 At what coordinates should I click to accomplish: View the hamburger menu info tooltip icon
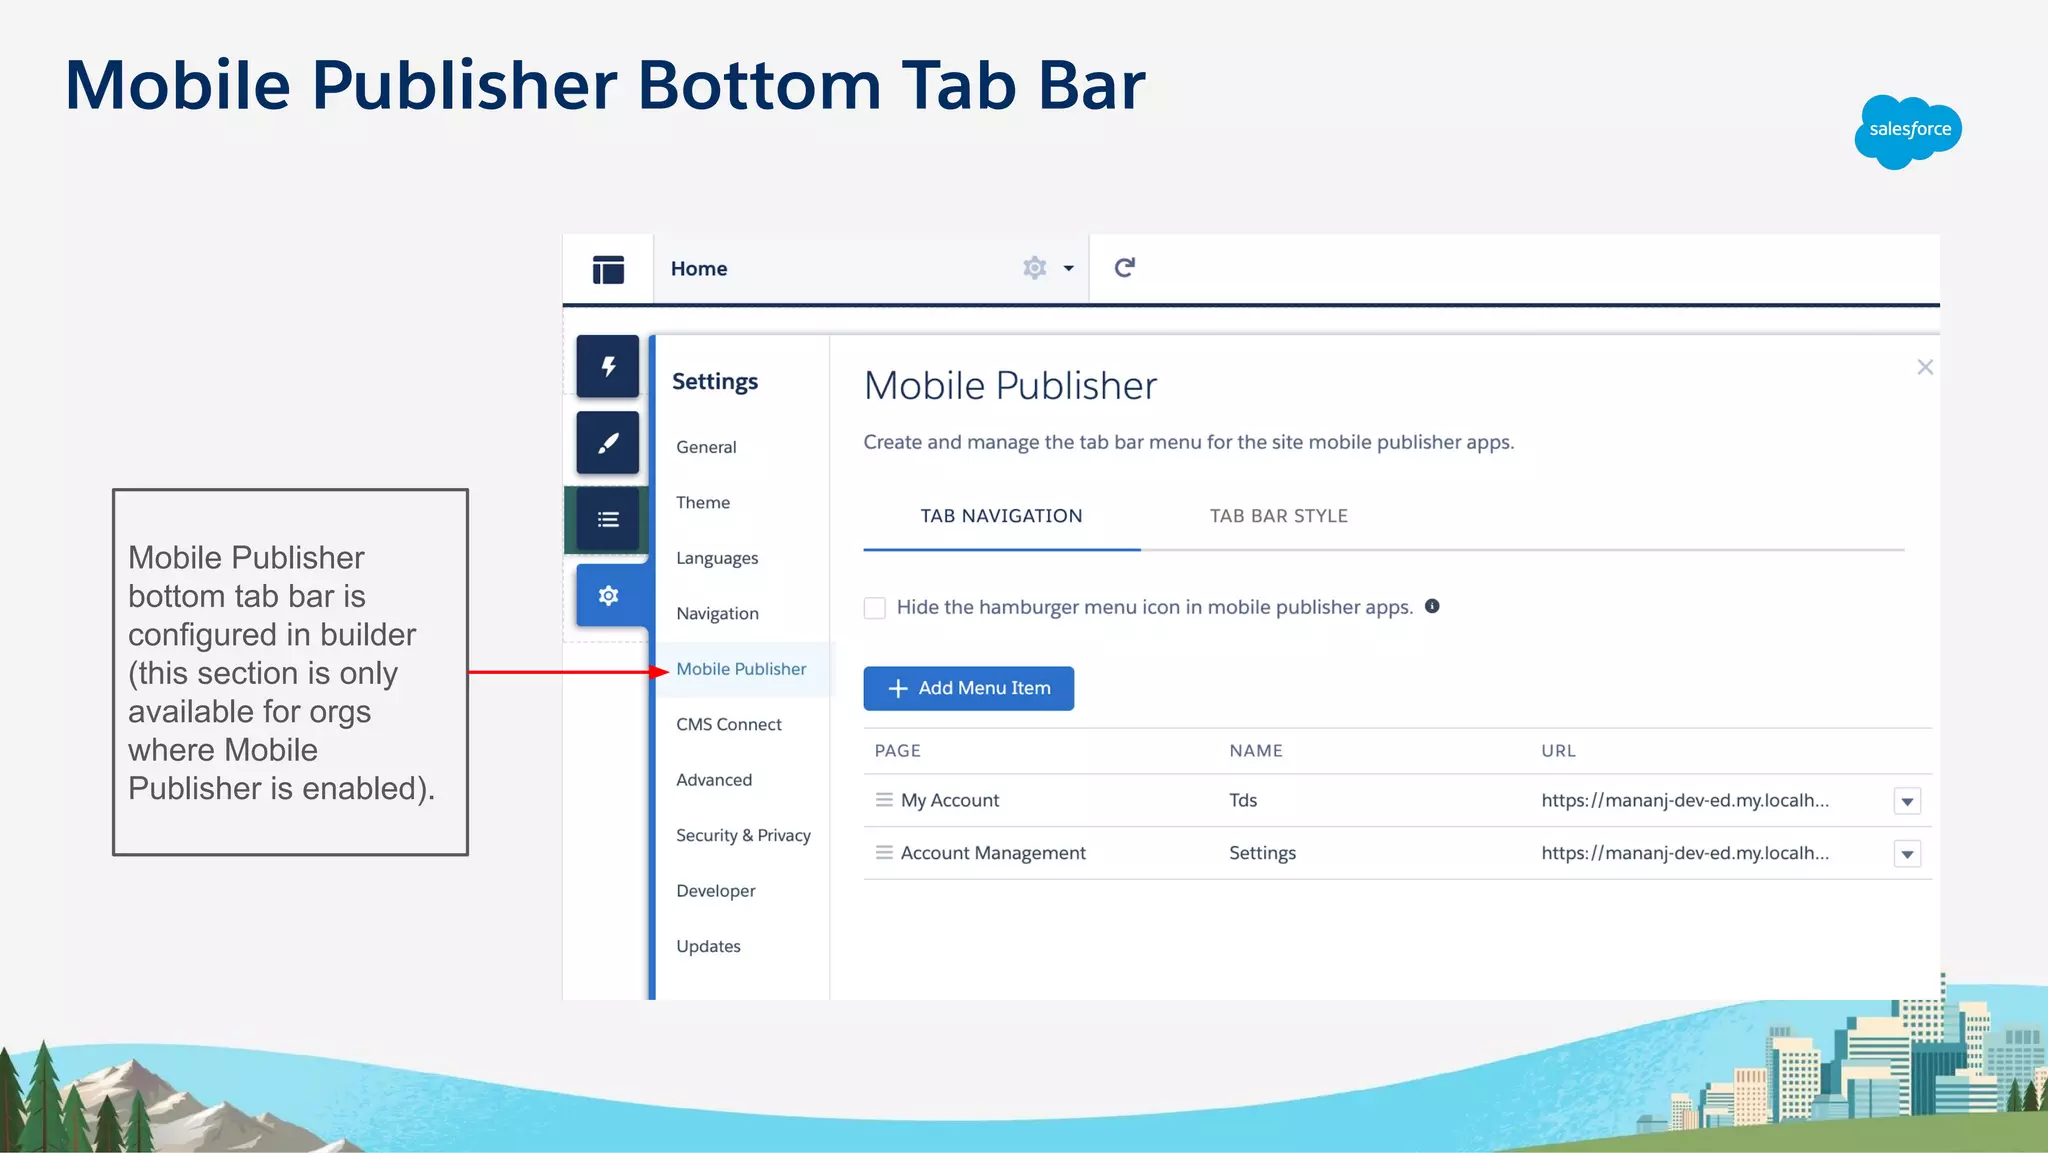pos(1432,606)
